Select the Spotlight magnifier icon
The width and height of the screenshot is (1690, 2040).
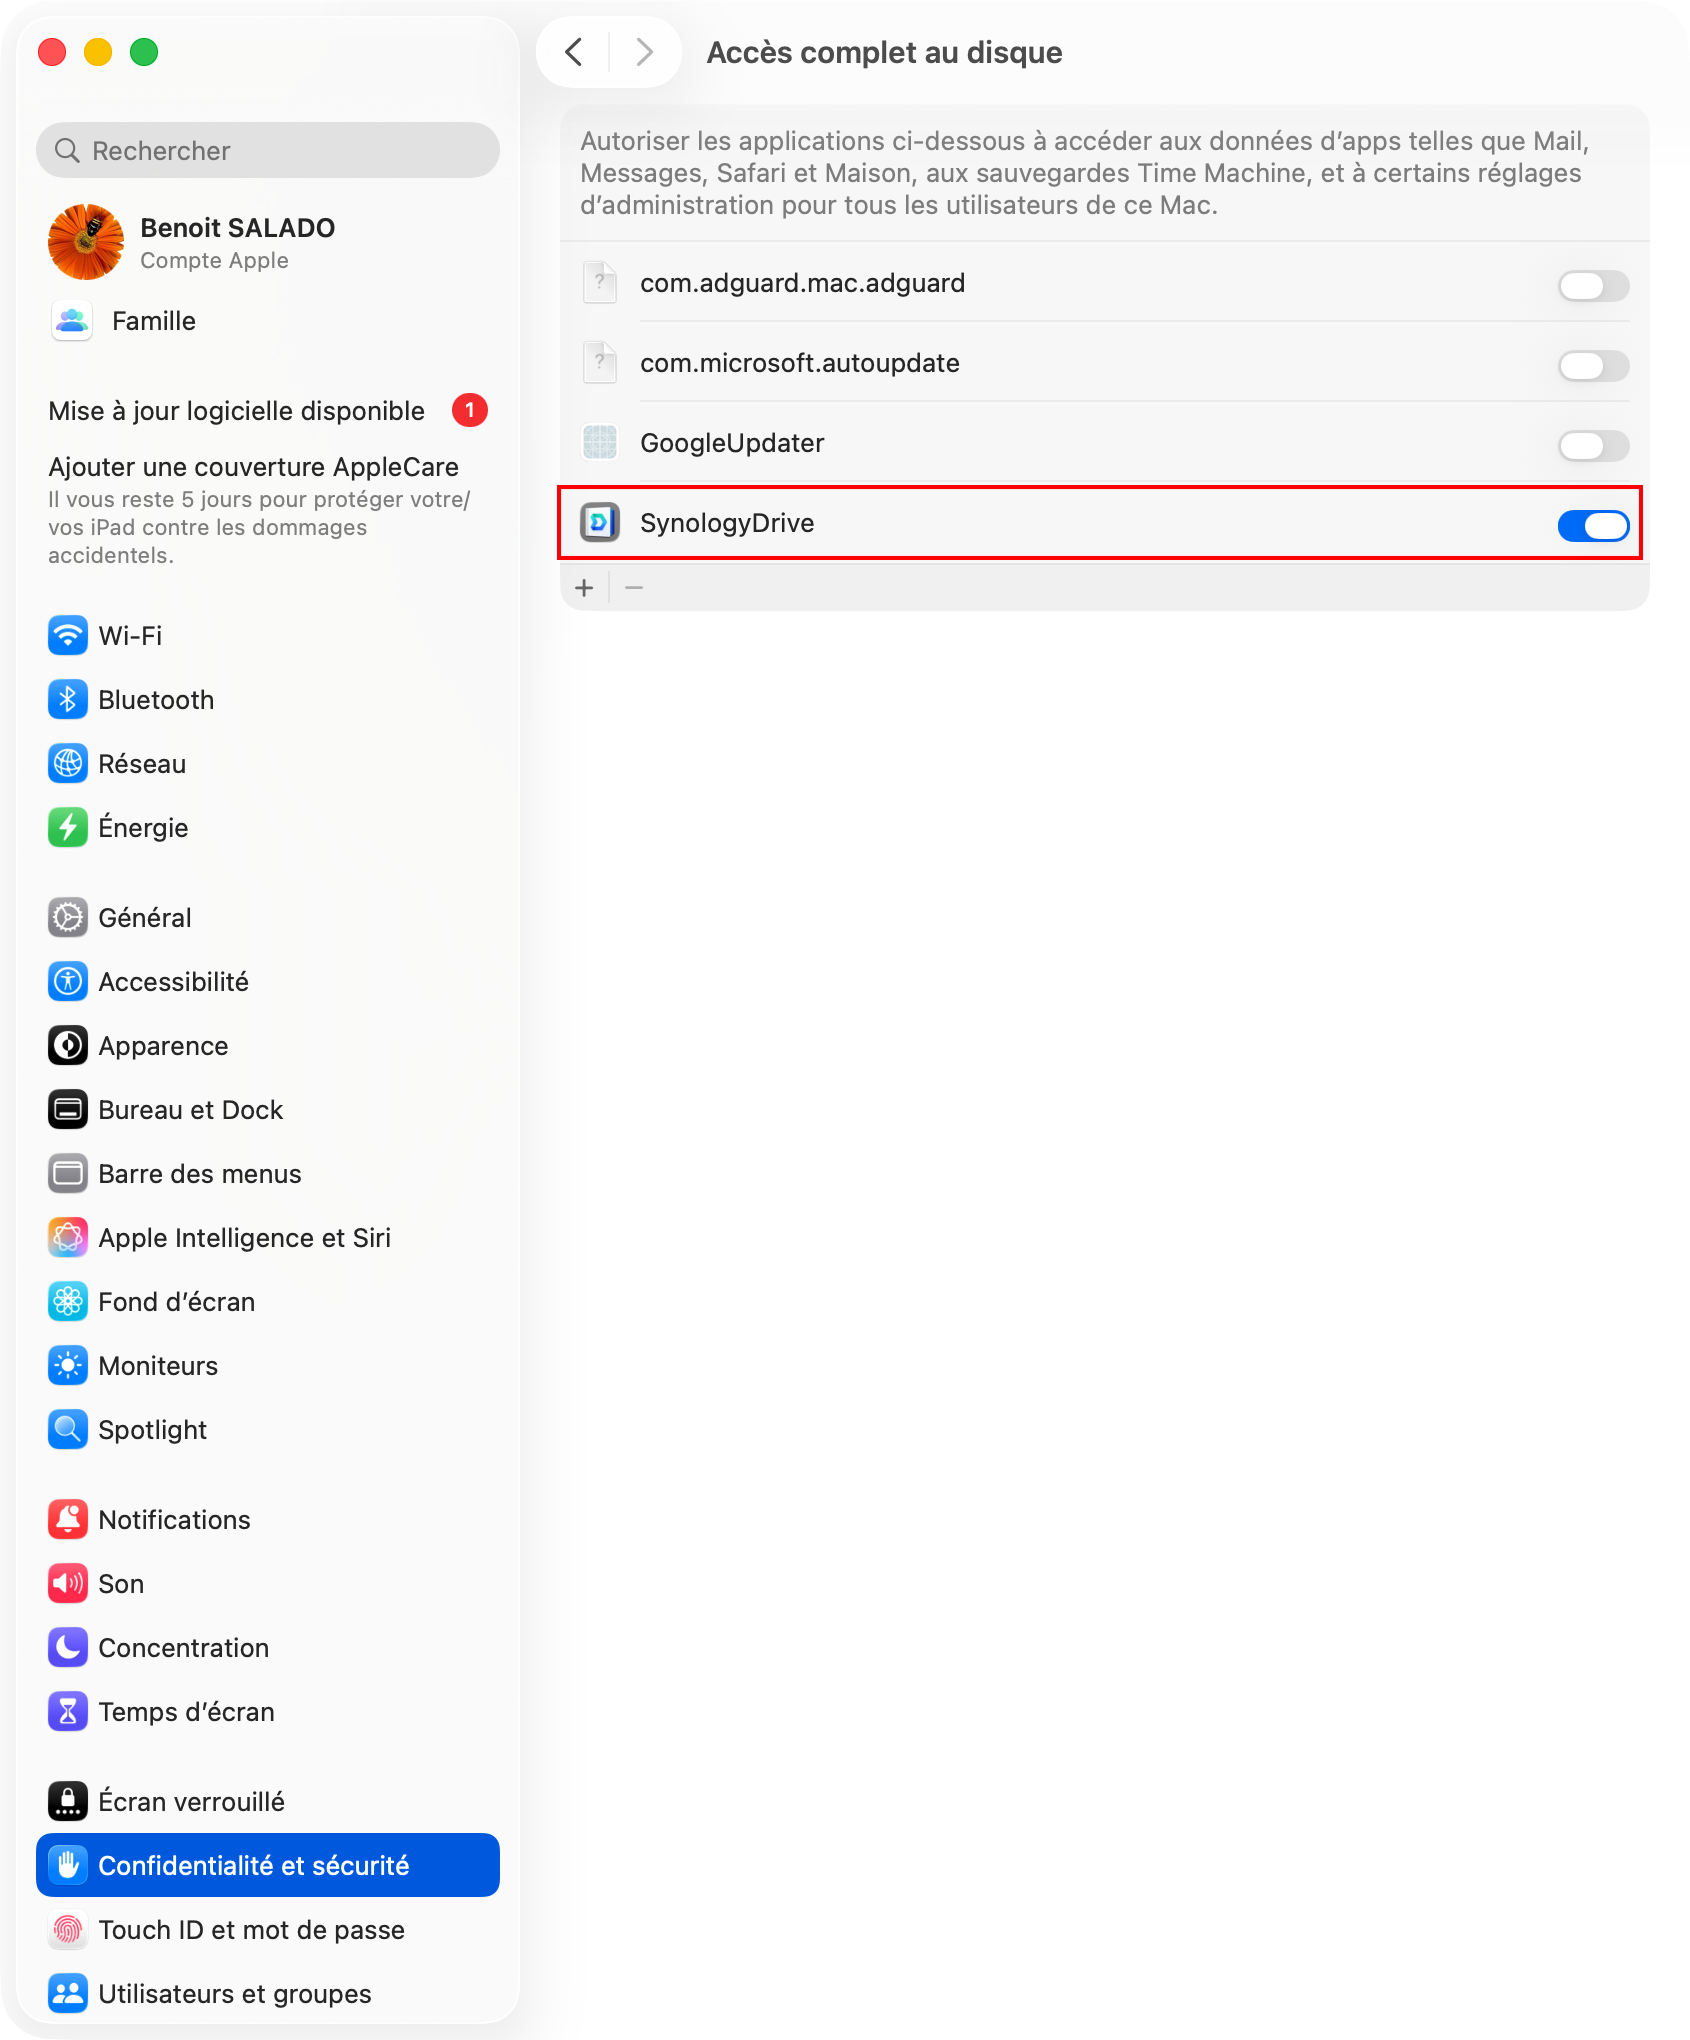click(68, 1429)
